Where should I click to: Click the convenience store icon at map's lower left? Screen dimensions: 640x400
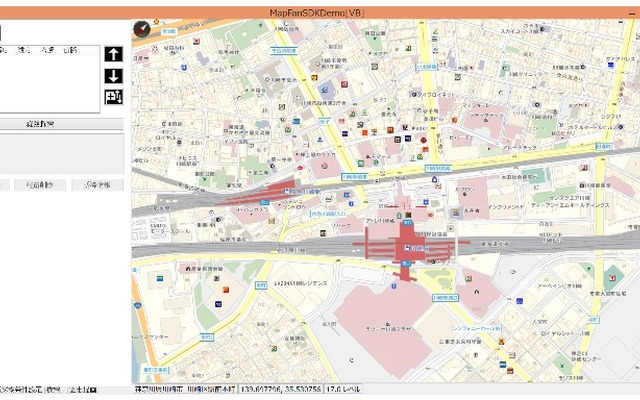coord(160,278)
